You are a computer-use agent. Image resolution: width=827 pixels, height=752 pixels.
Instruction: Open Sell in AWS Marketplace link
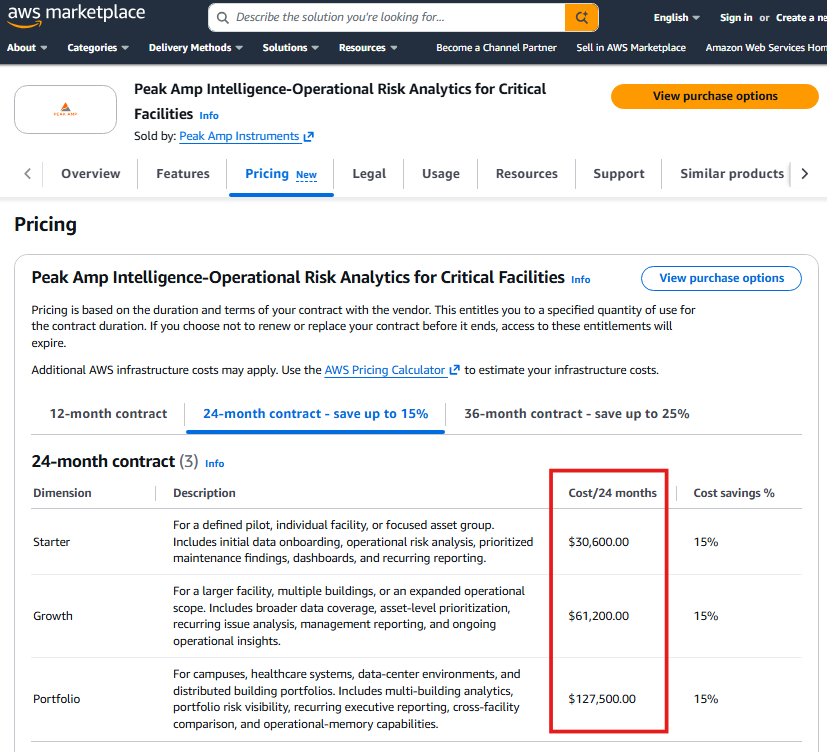631,47
